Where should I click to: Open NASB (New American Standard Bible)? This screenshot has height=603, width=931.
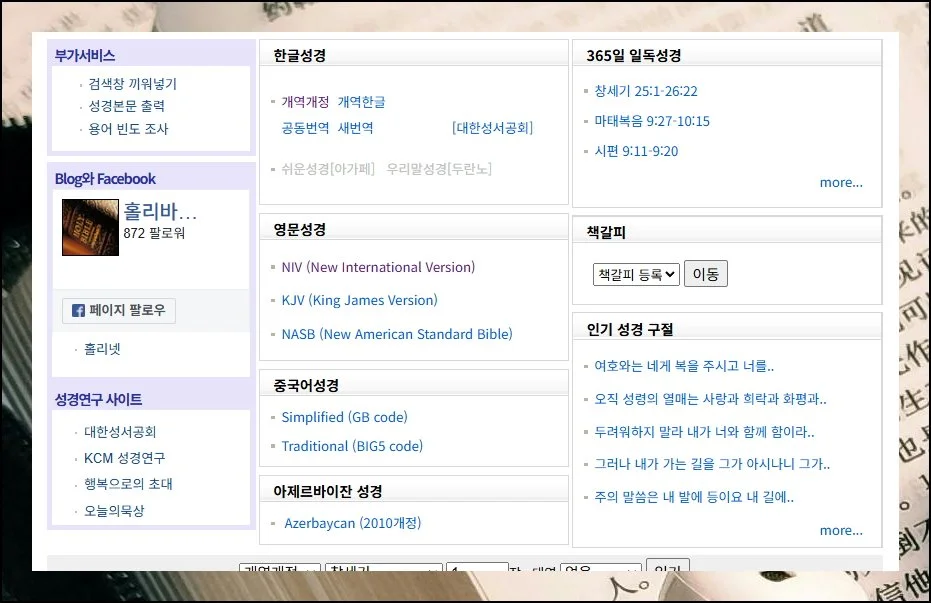(396, 334)
